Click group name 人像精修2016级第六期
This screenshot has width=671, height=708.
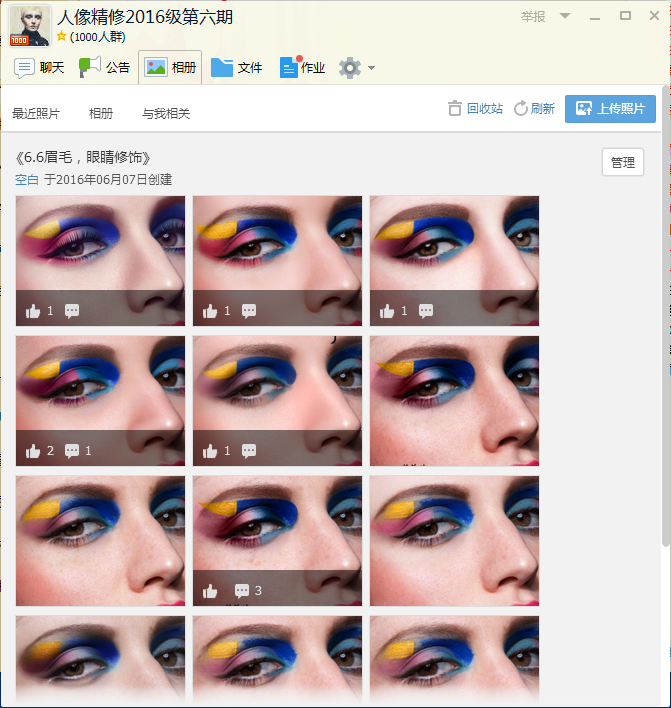145,17
